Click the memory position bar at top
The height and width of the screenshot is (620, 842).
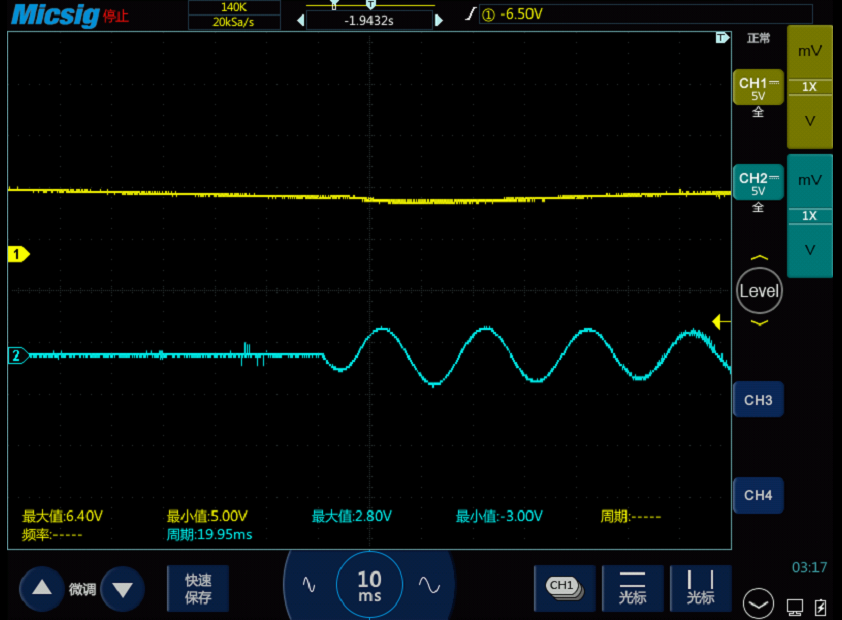tap(369, 5)
